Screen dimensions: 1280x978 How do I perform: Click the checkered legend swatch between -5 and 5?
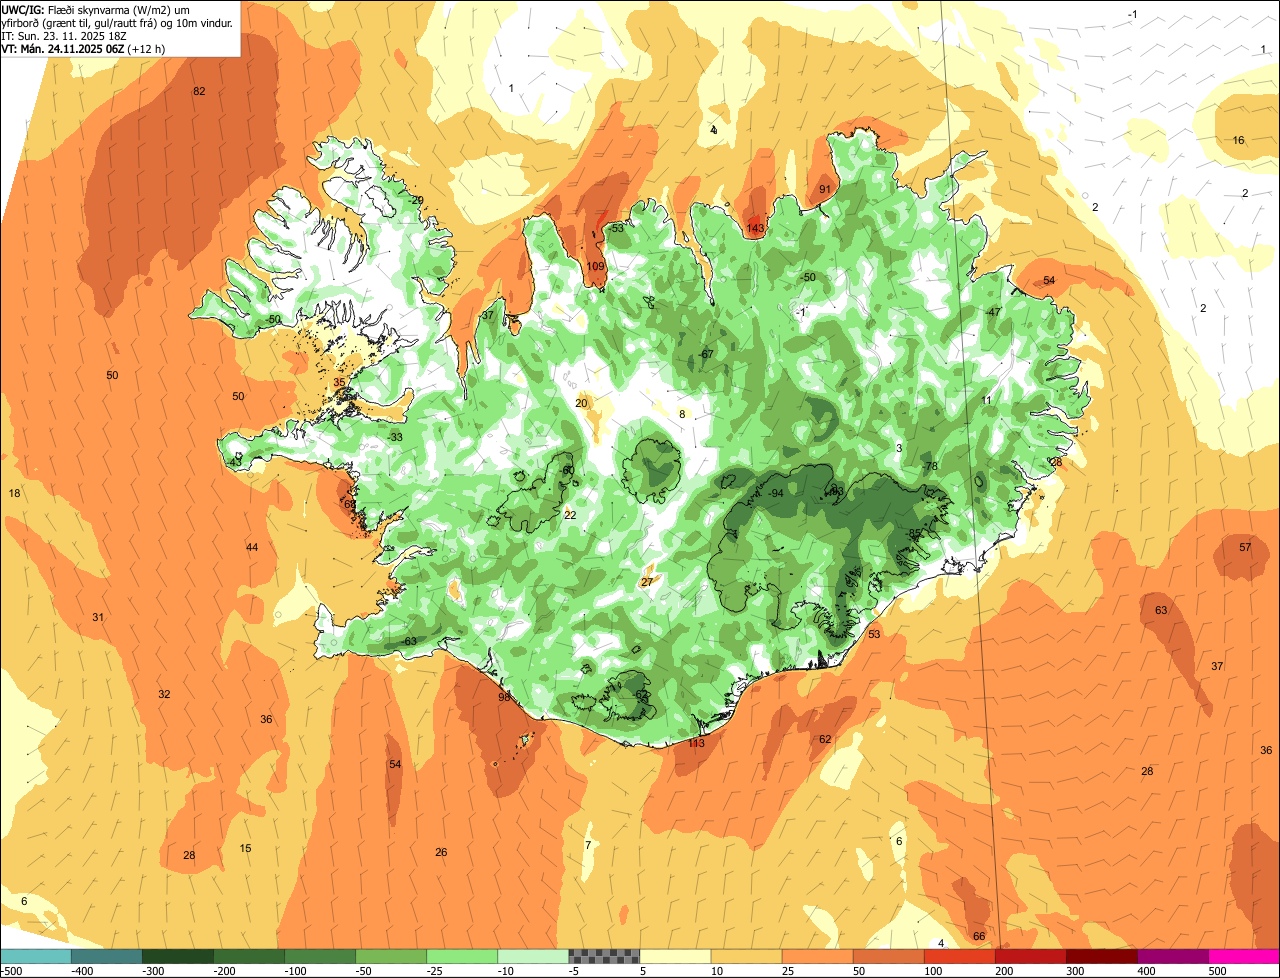coord(604,957)
